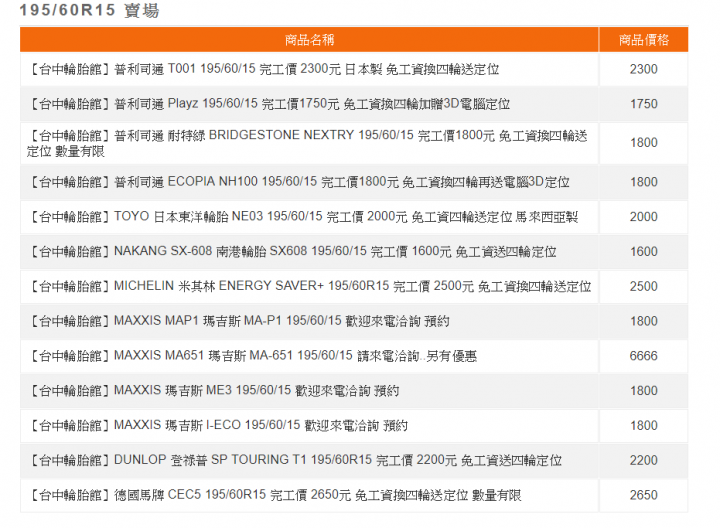Select the 2300 price cell
The image size is (720, 528).
click(644, 69)
